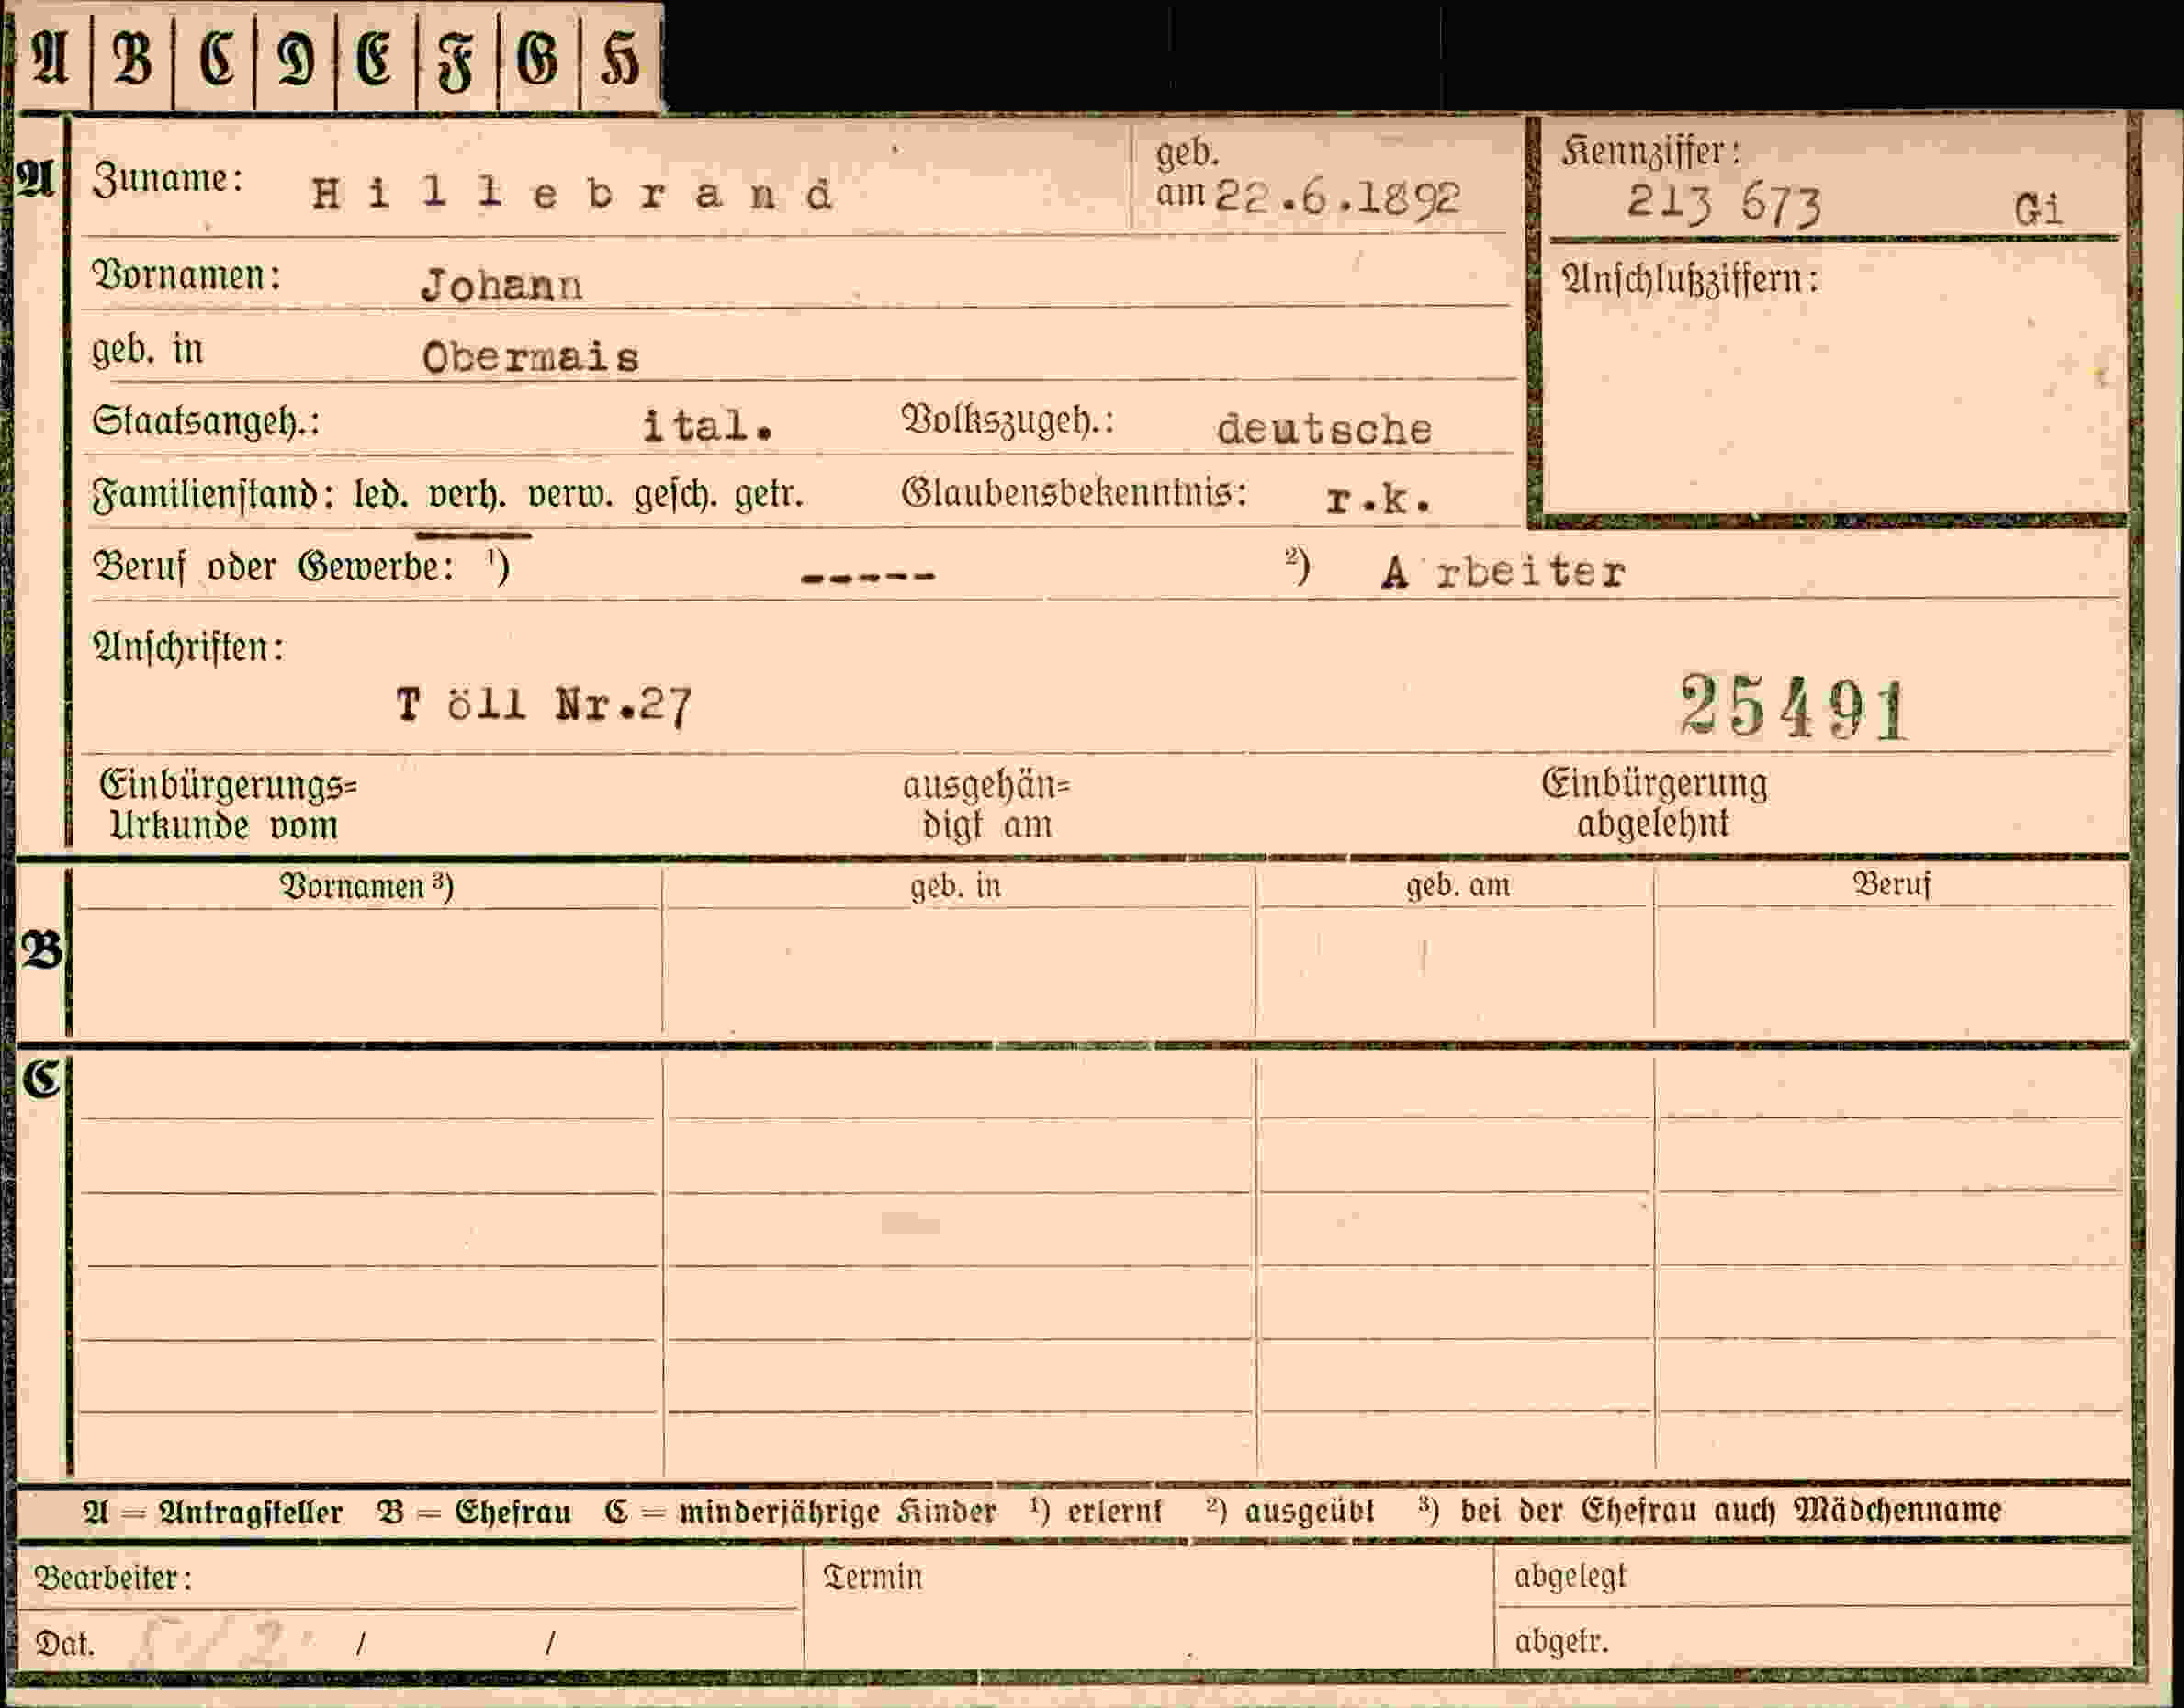
Task: Select index tab letter G
Action: pyautogui.click(x=538, y=59)
